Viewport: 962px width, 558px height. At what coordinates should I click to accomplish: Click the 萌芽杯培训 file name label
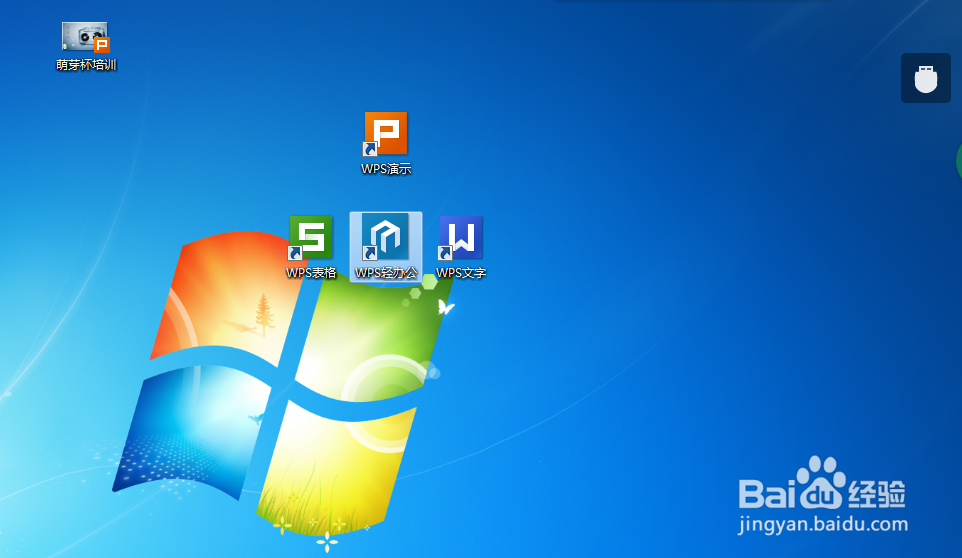click(86, 65)
